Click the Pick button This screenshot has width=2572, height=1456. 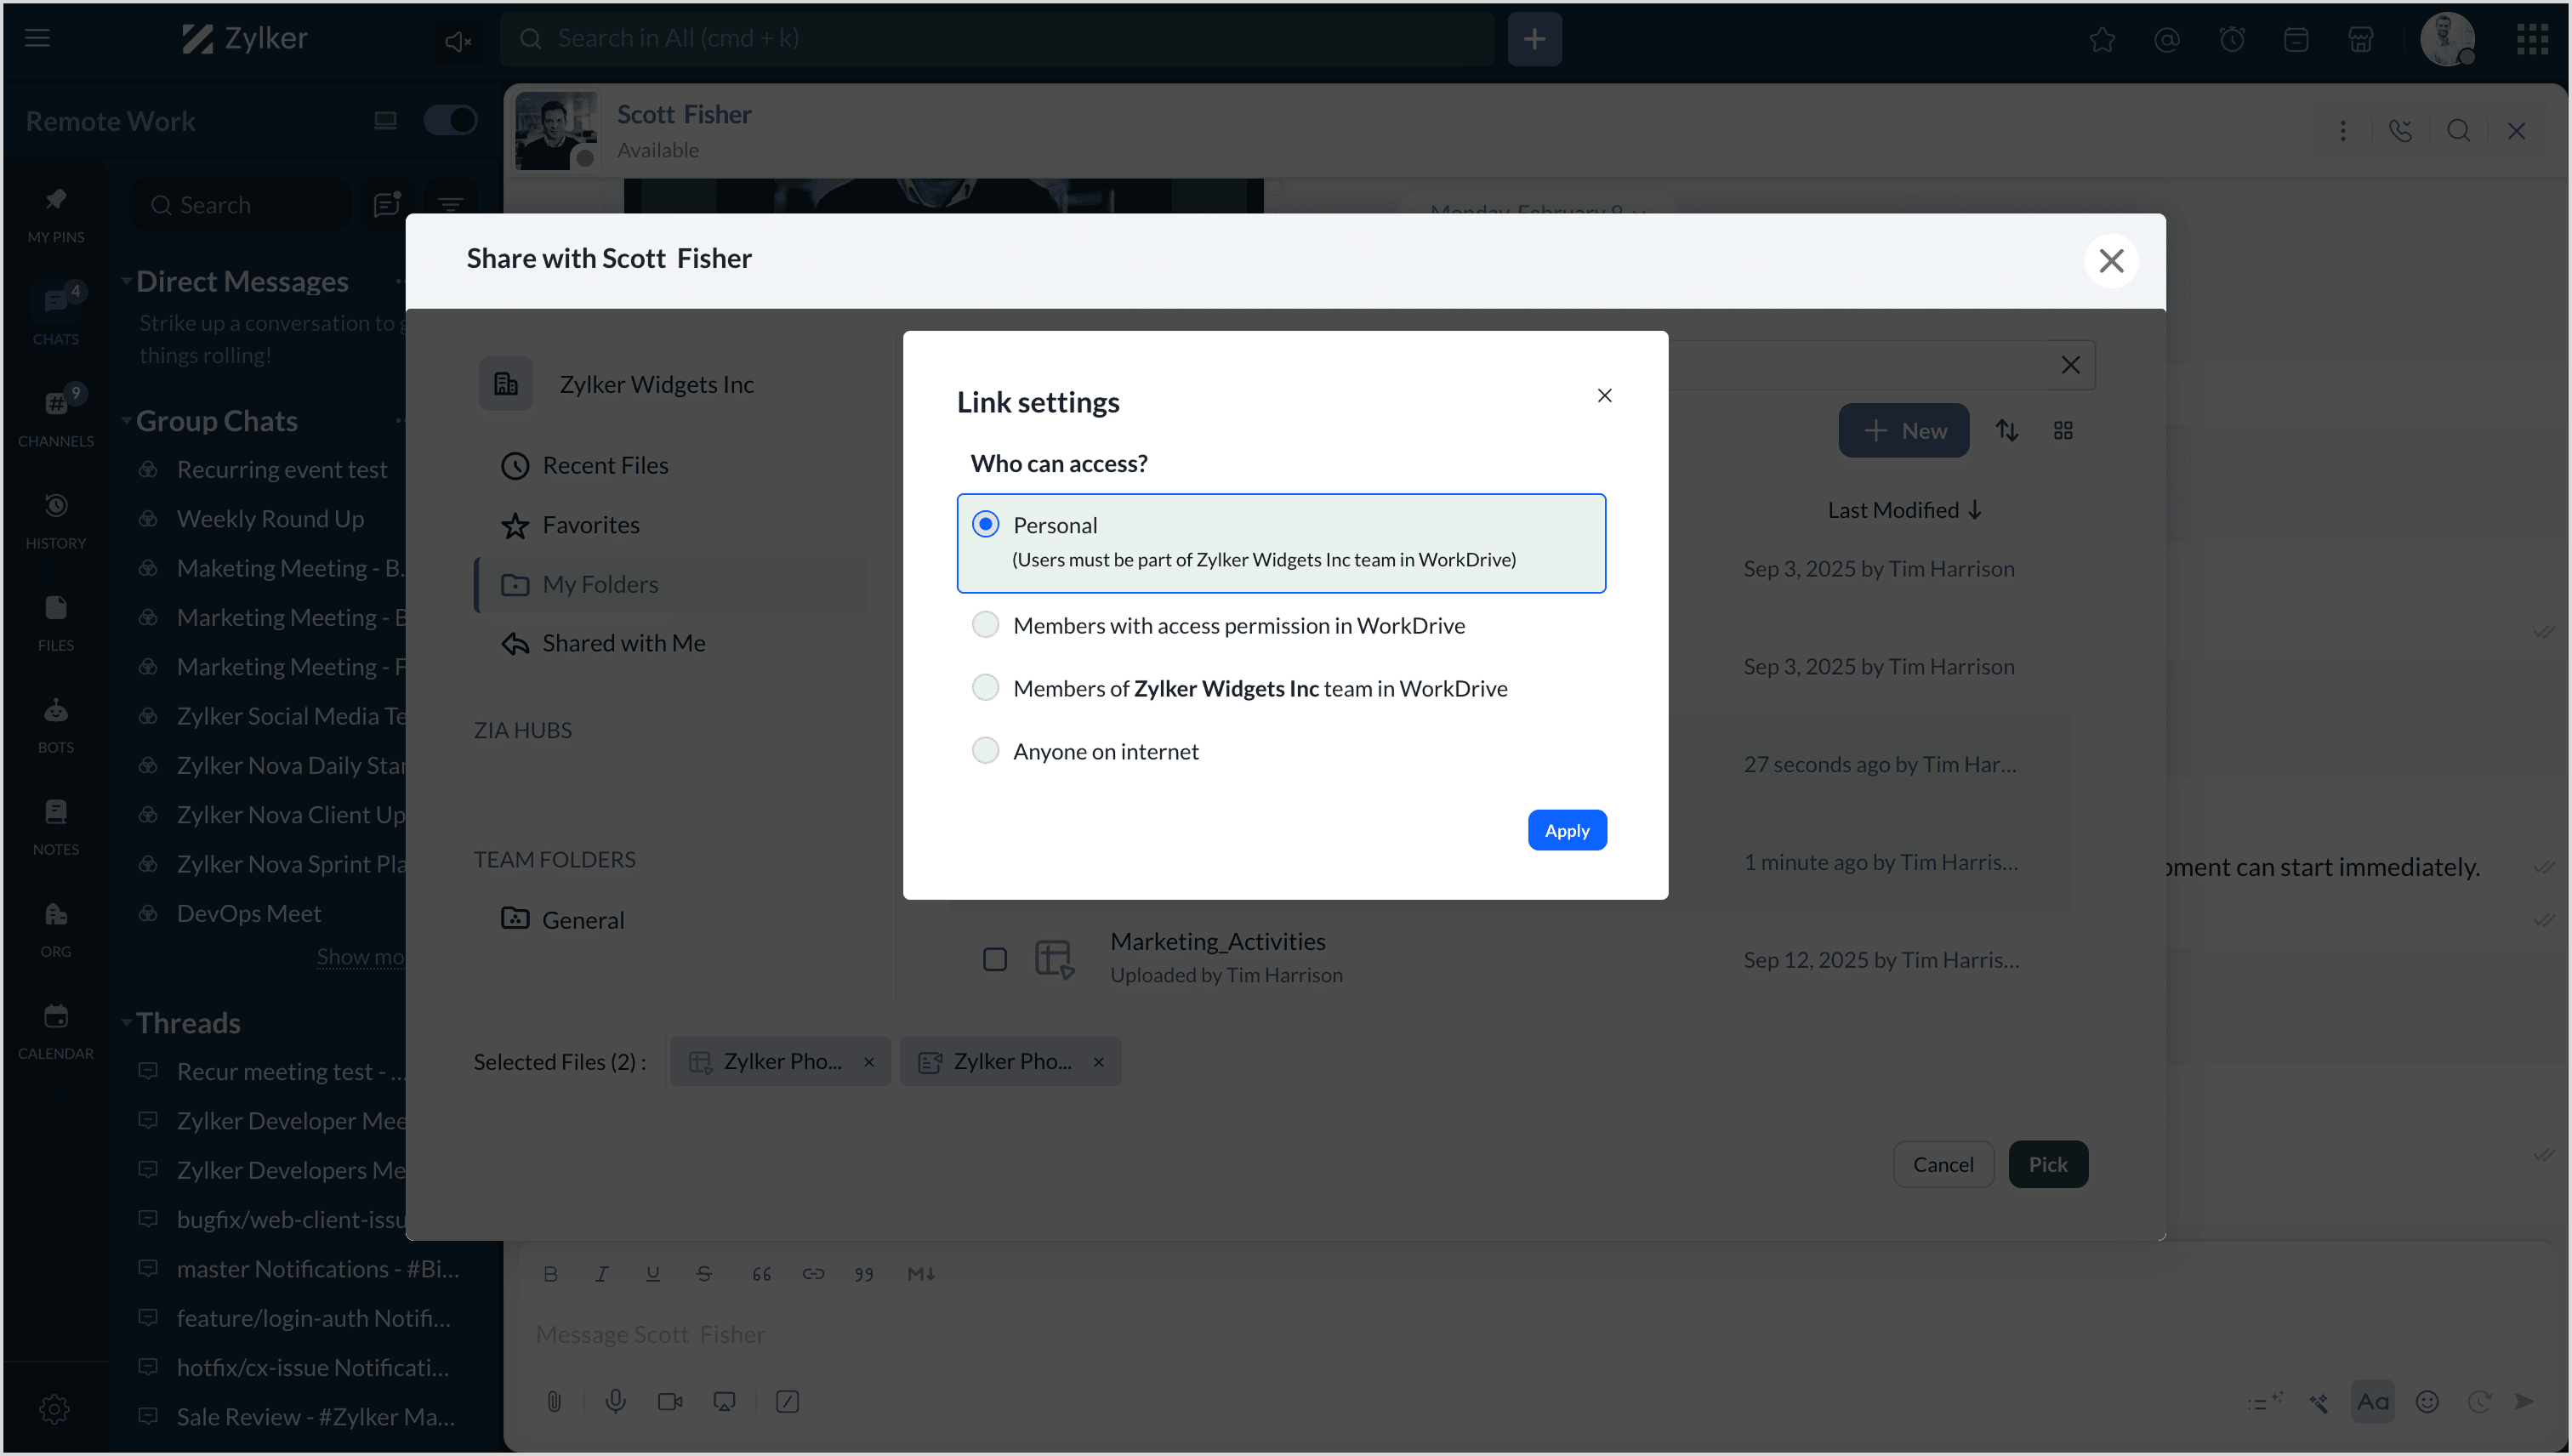pos(2047,1164)
